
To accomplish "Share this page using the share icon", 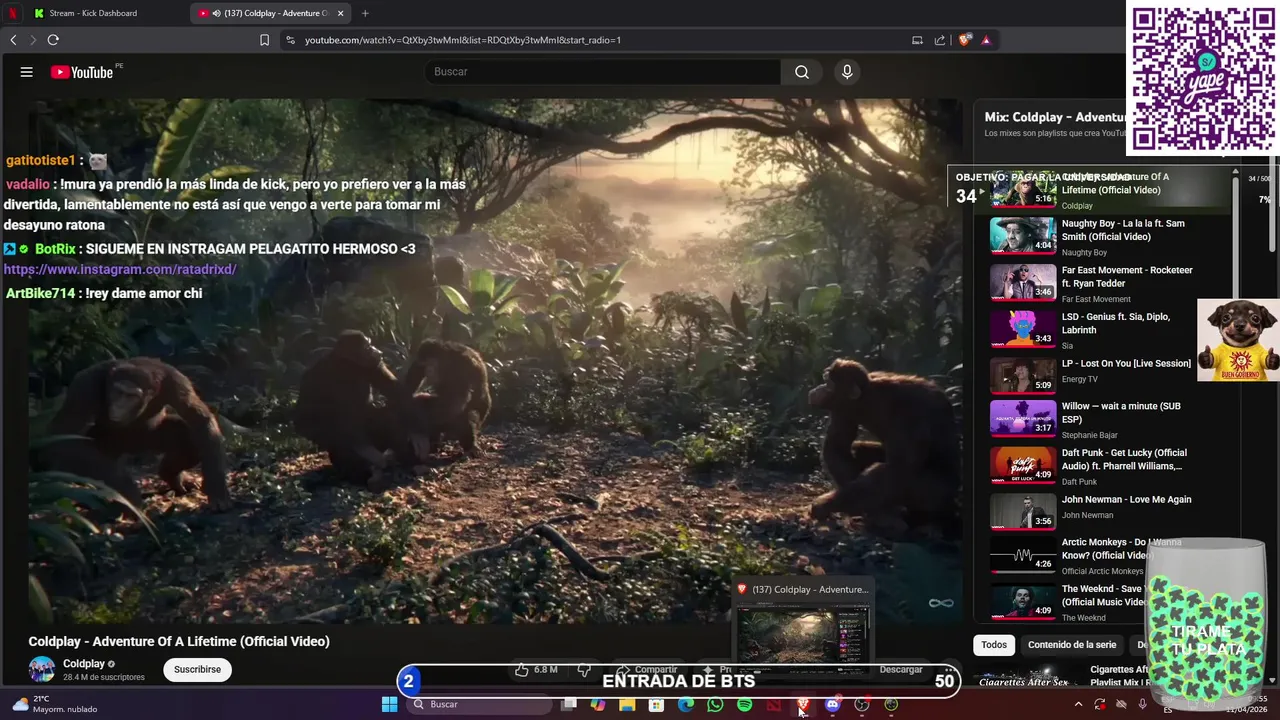I will (x=940, y=40).
